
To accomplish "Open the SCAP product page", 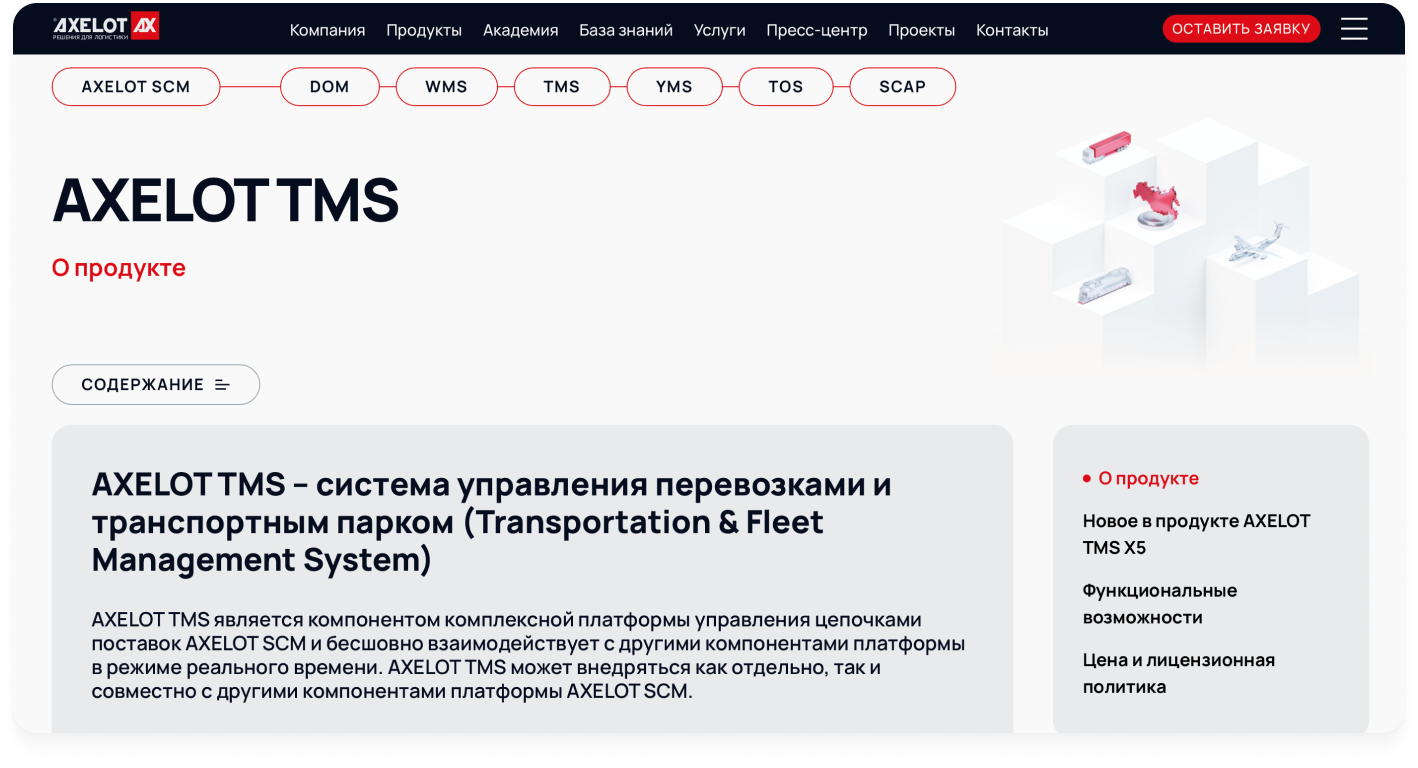I will click(902, 87).
